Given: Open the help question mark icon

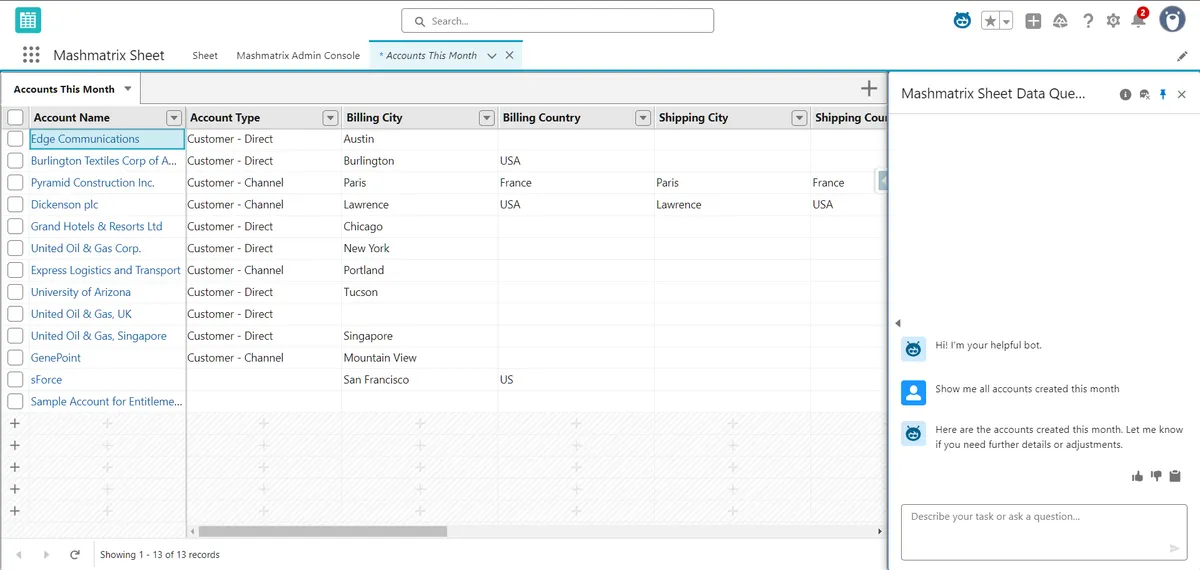Looking at the screenshot, I should click(x=1088, y=20).
